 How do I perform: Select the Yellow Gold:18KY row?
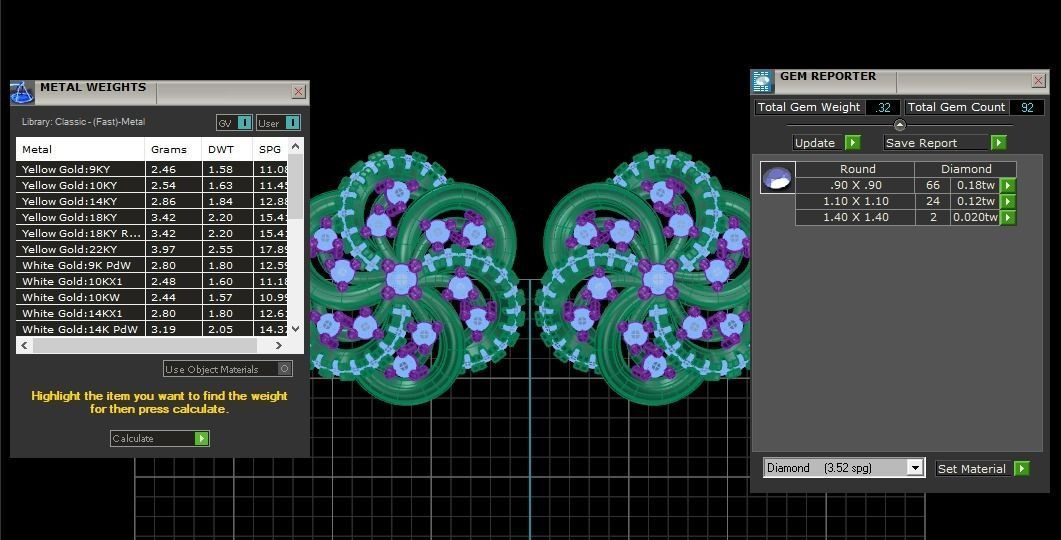pyautogui.click(x=152, y=217)
